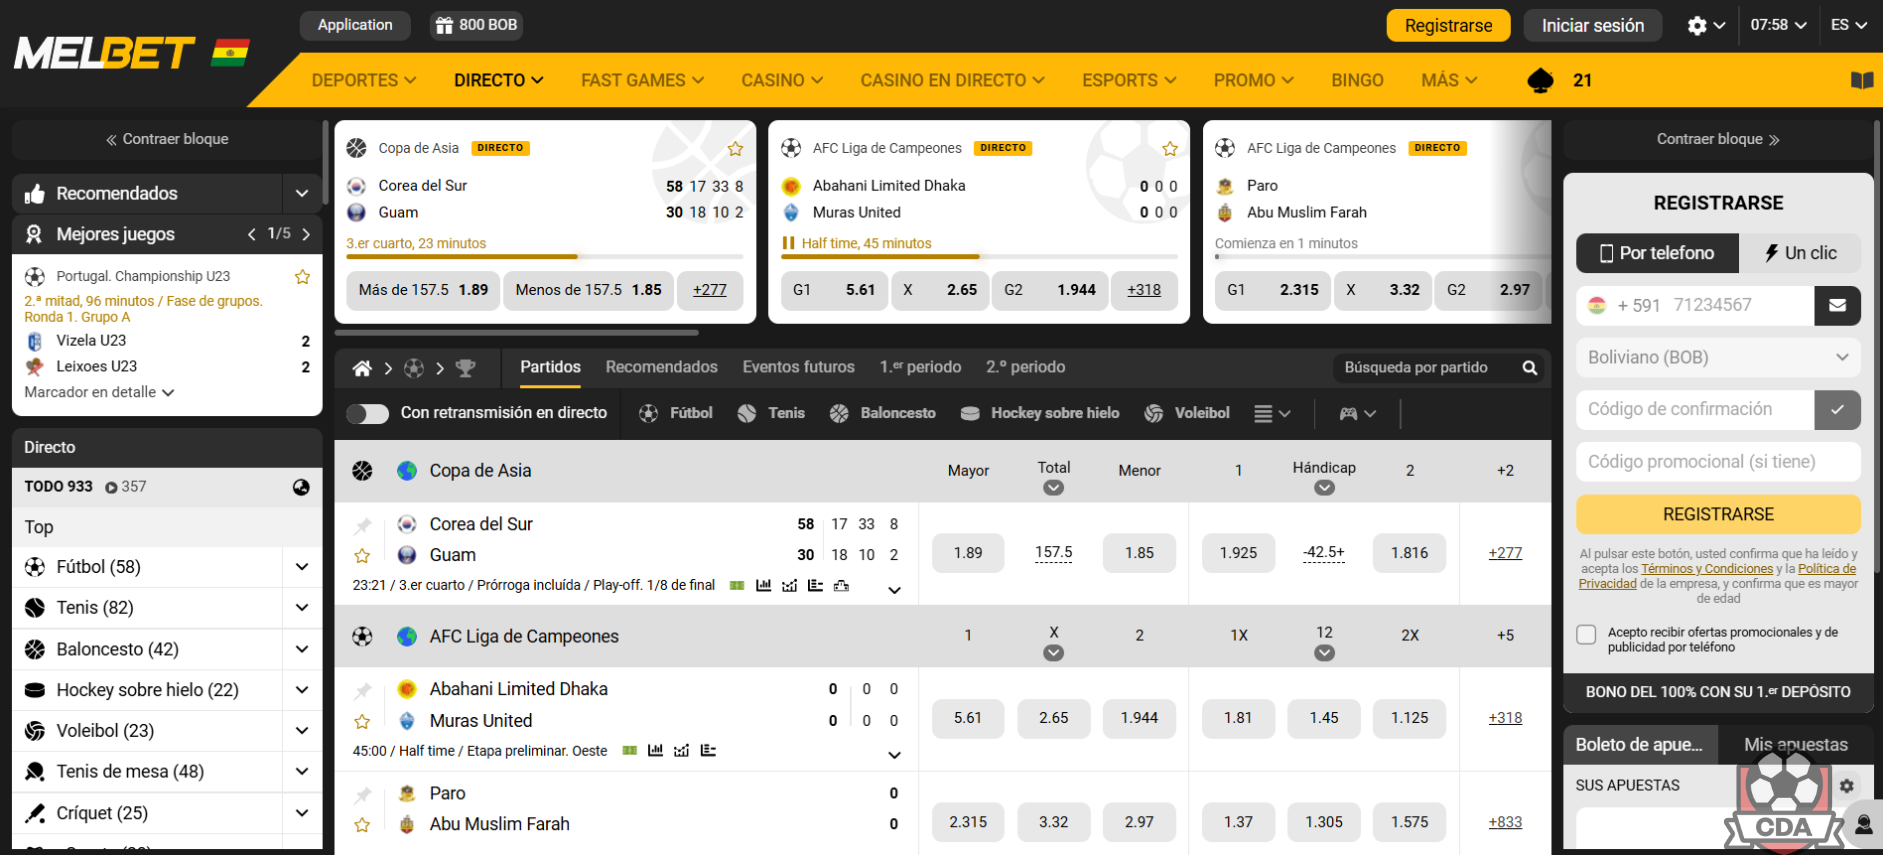Toggle Con retransmisión en directo switch
Screen dimensions: 1883x855
[x=367, y=413]
